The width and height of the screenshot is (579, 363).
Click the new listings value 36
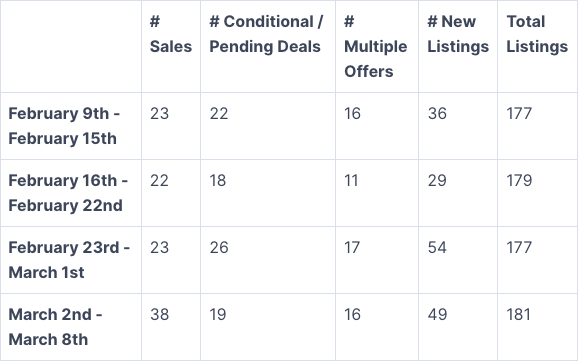tap(437, 113)
